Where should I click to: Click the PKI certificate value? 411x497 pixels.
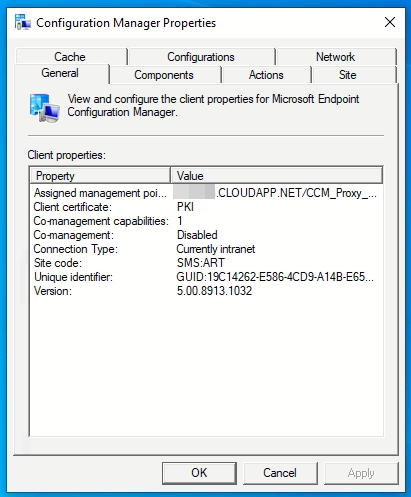click(x=185, y=207)
